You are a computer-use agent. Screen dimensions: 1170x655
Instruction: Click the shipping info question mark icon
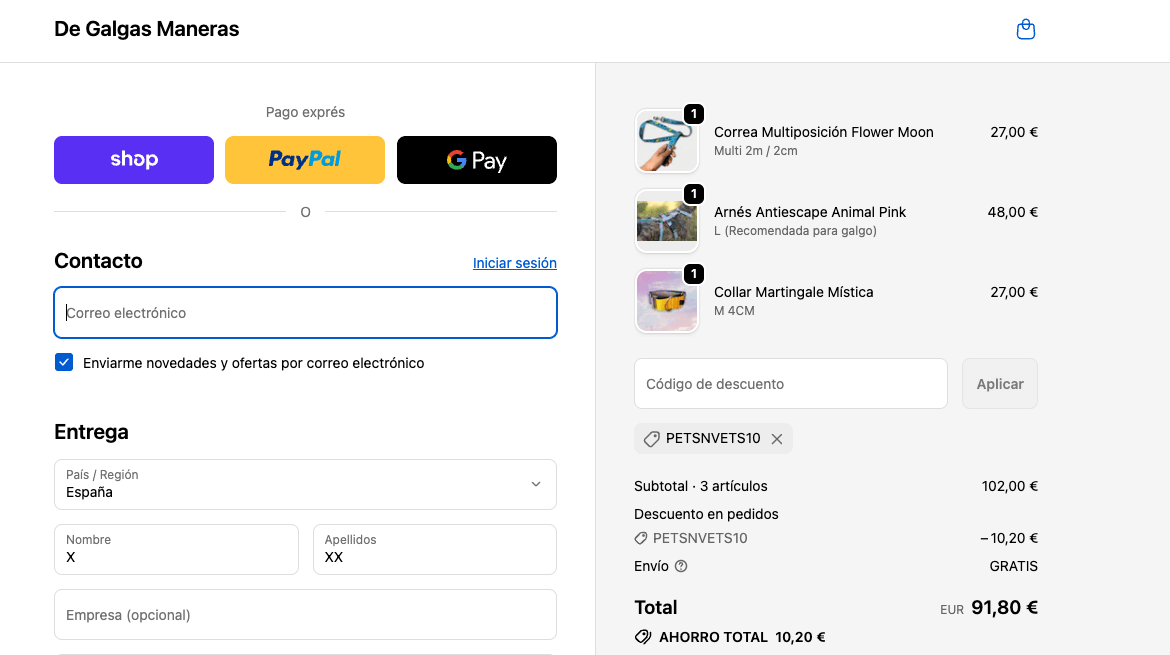[x=681, y=566]
